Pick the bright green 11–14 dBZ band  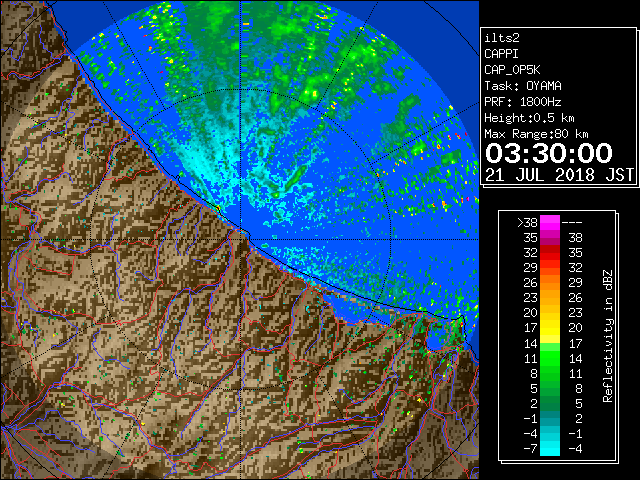coord(550,358)
